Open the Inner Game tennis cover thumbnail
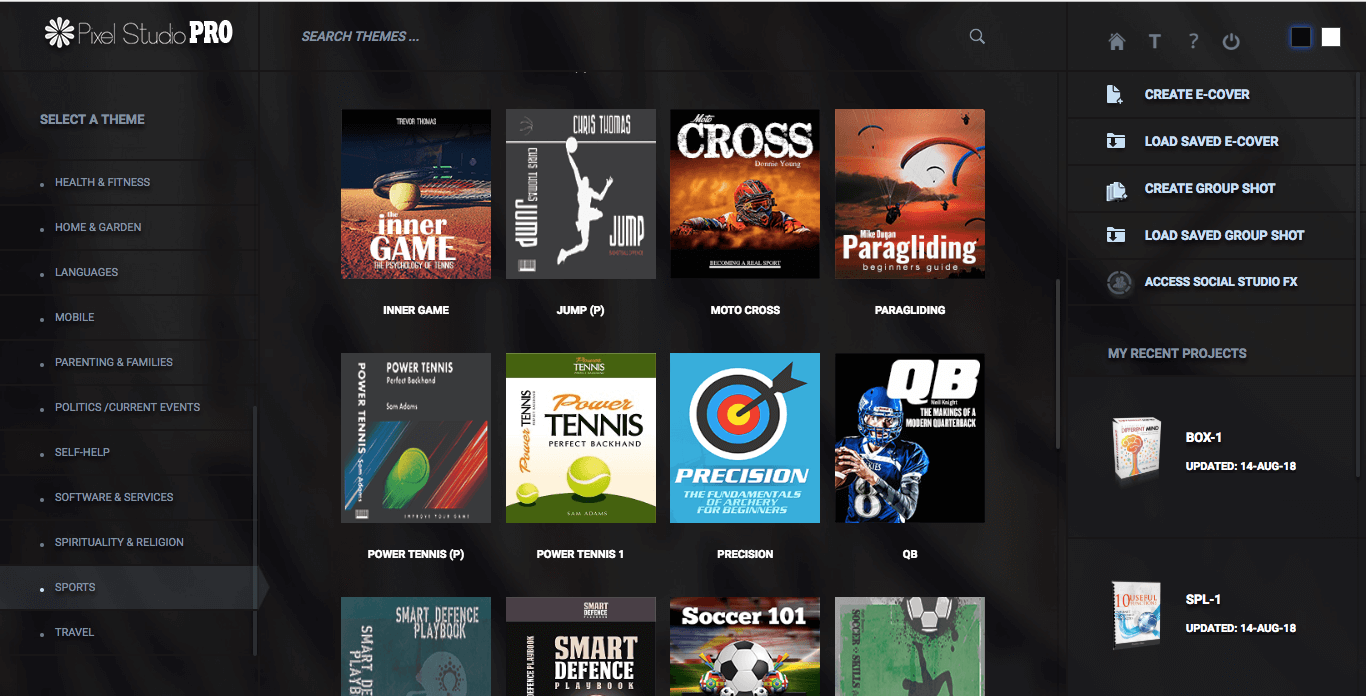 416,194
